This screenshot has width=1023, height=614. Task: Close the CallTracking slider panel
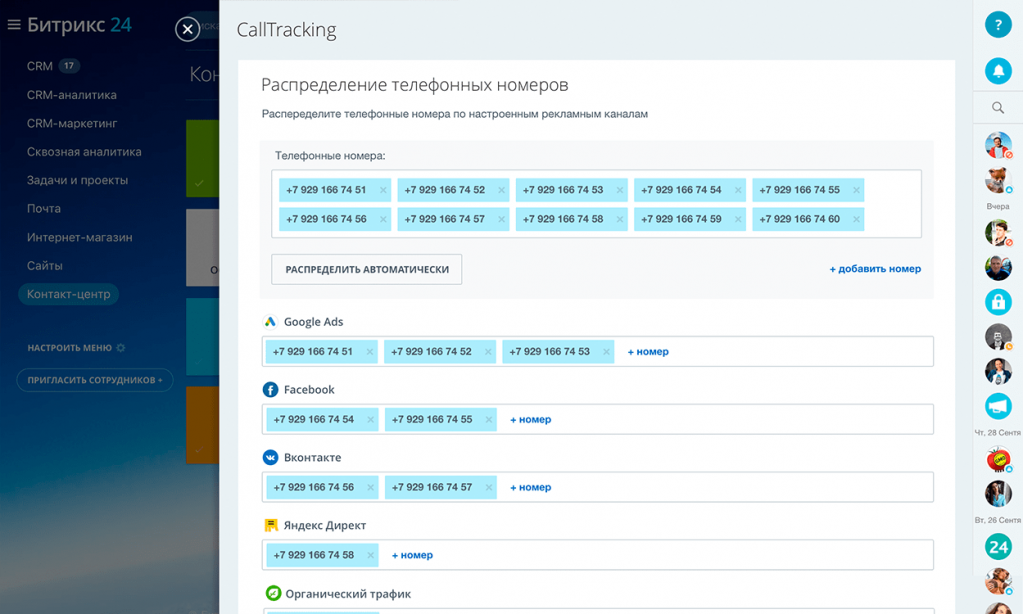[187, 29]
